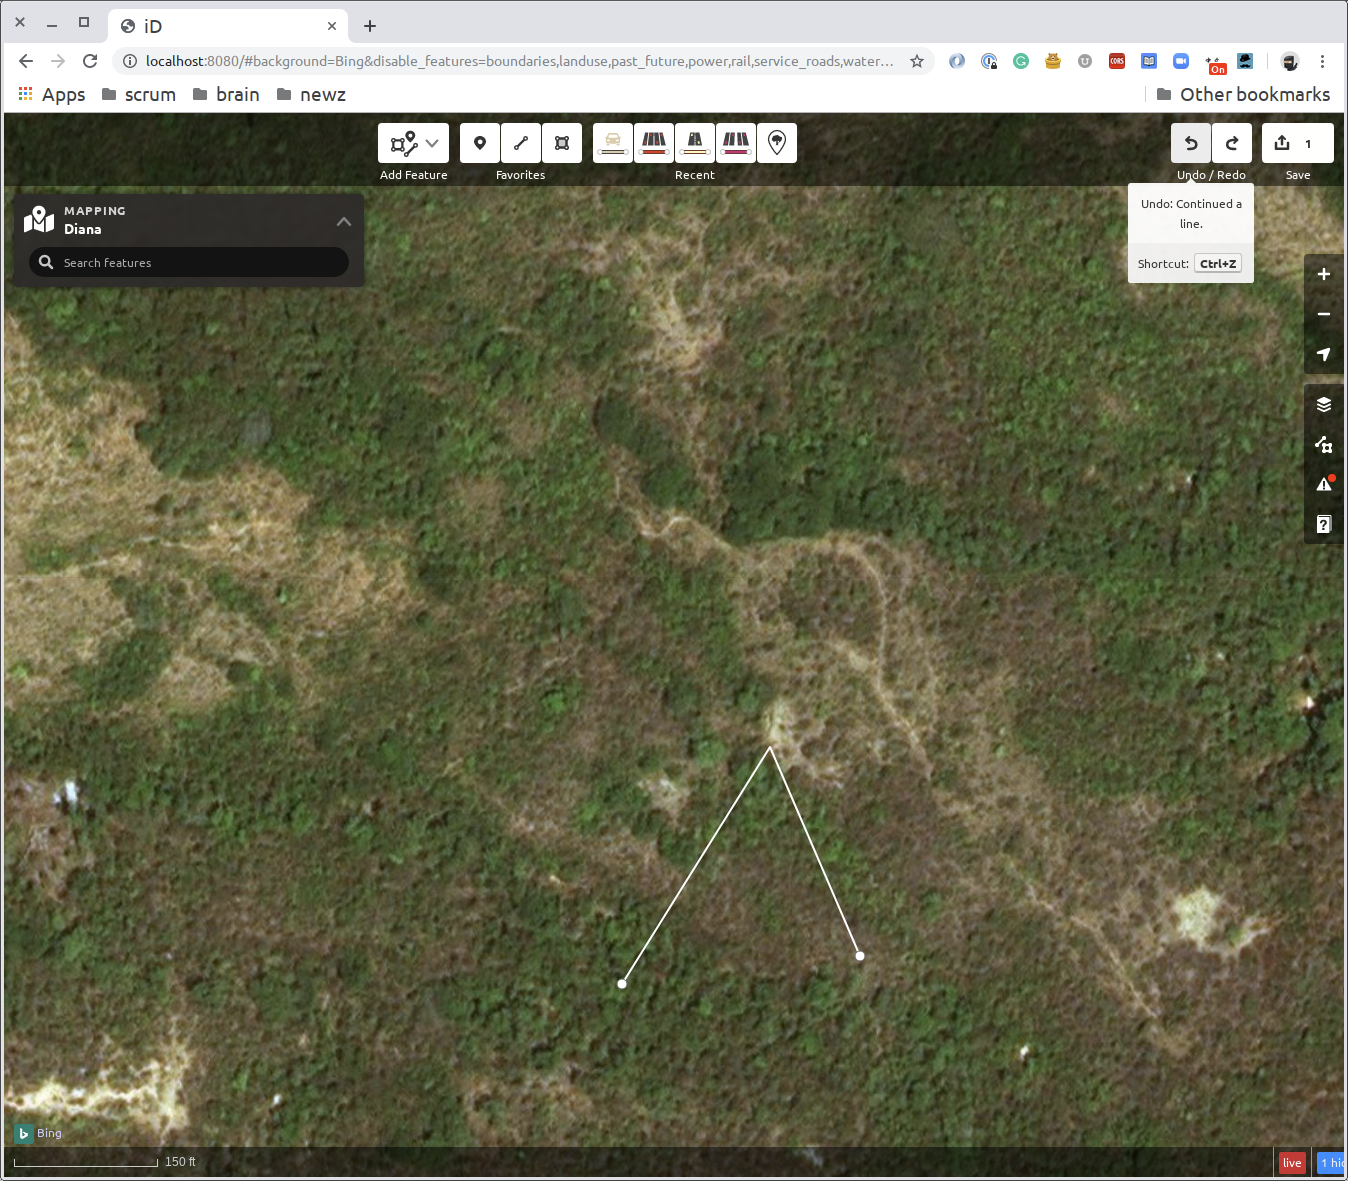
Task: Choose the recent tree point preset
Action: [777, 143]
